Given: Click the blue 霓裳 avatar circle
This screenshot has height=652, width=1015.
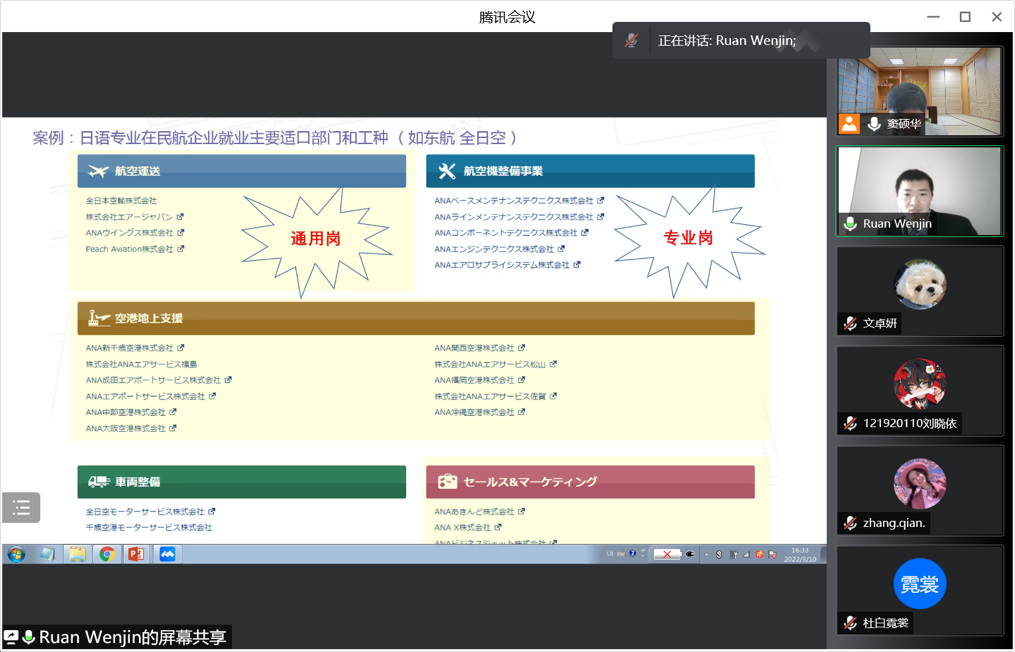Looking at the screenshot, I should (919, 584).
